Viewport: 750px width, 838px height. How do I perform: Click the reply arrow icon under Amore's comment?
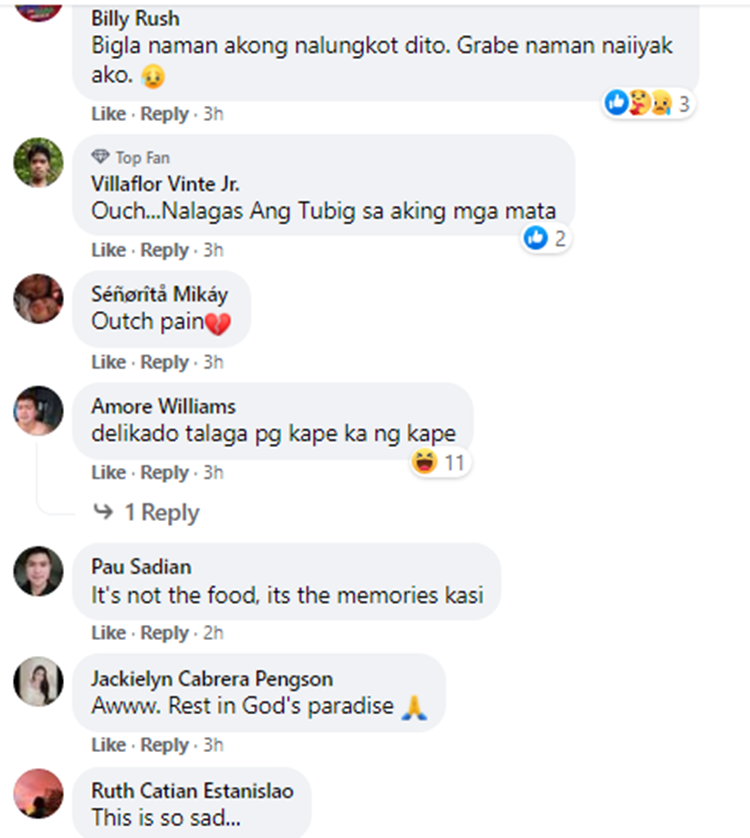point(103,511)
